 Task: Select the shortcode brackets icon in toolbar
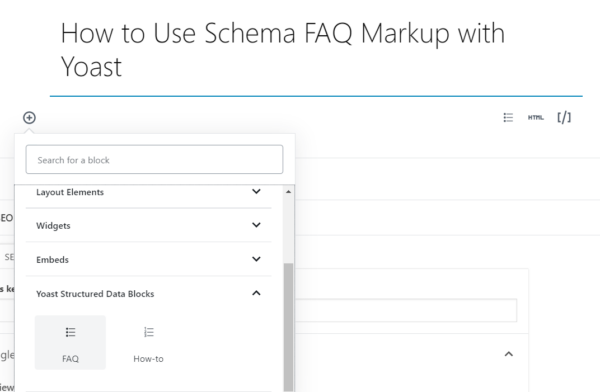(x=564, y=118)
